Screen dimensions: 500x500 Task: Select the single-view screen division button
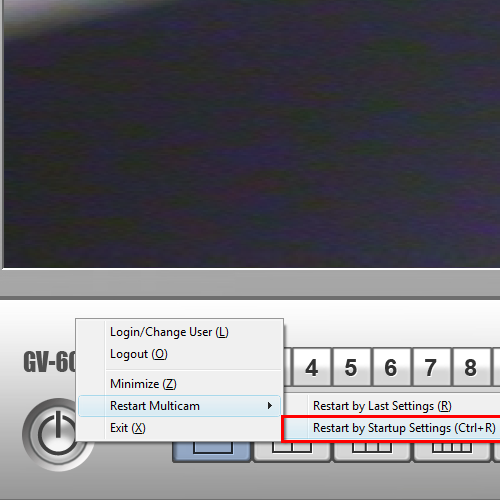tap(212, 451)
